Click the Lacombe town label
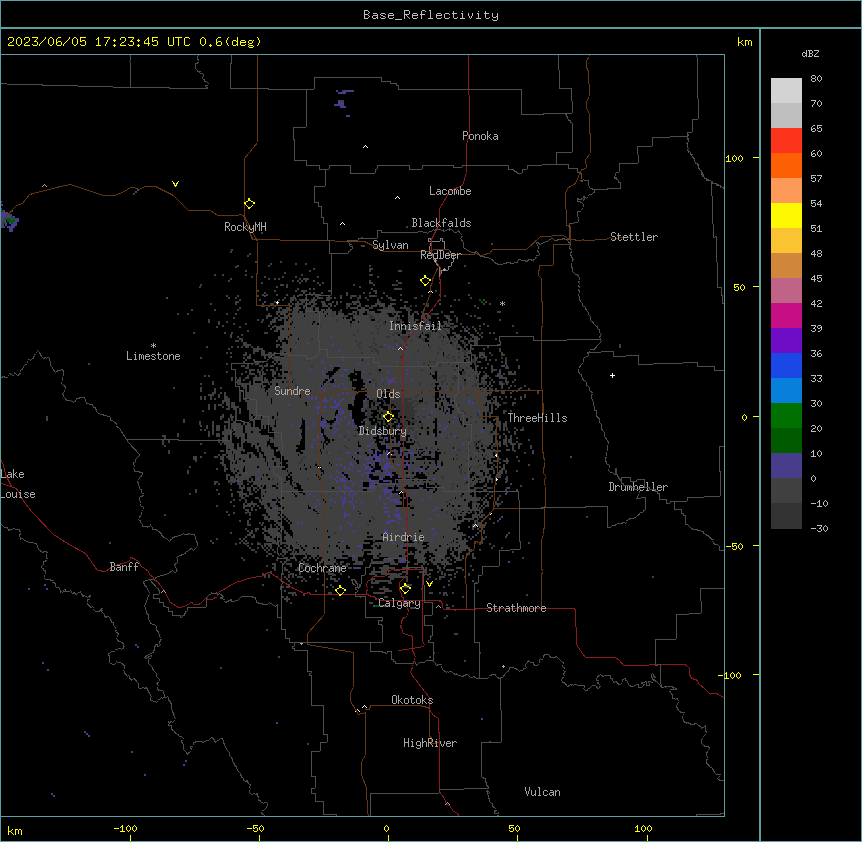This screenshot has height=842, width=862. pos(450,191)
